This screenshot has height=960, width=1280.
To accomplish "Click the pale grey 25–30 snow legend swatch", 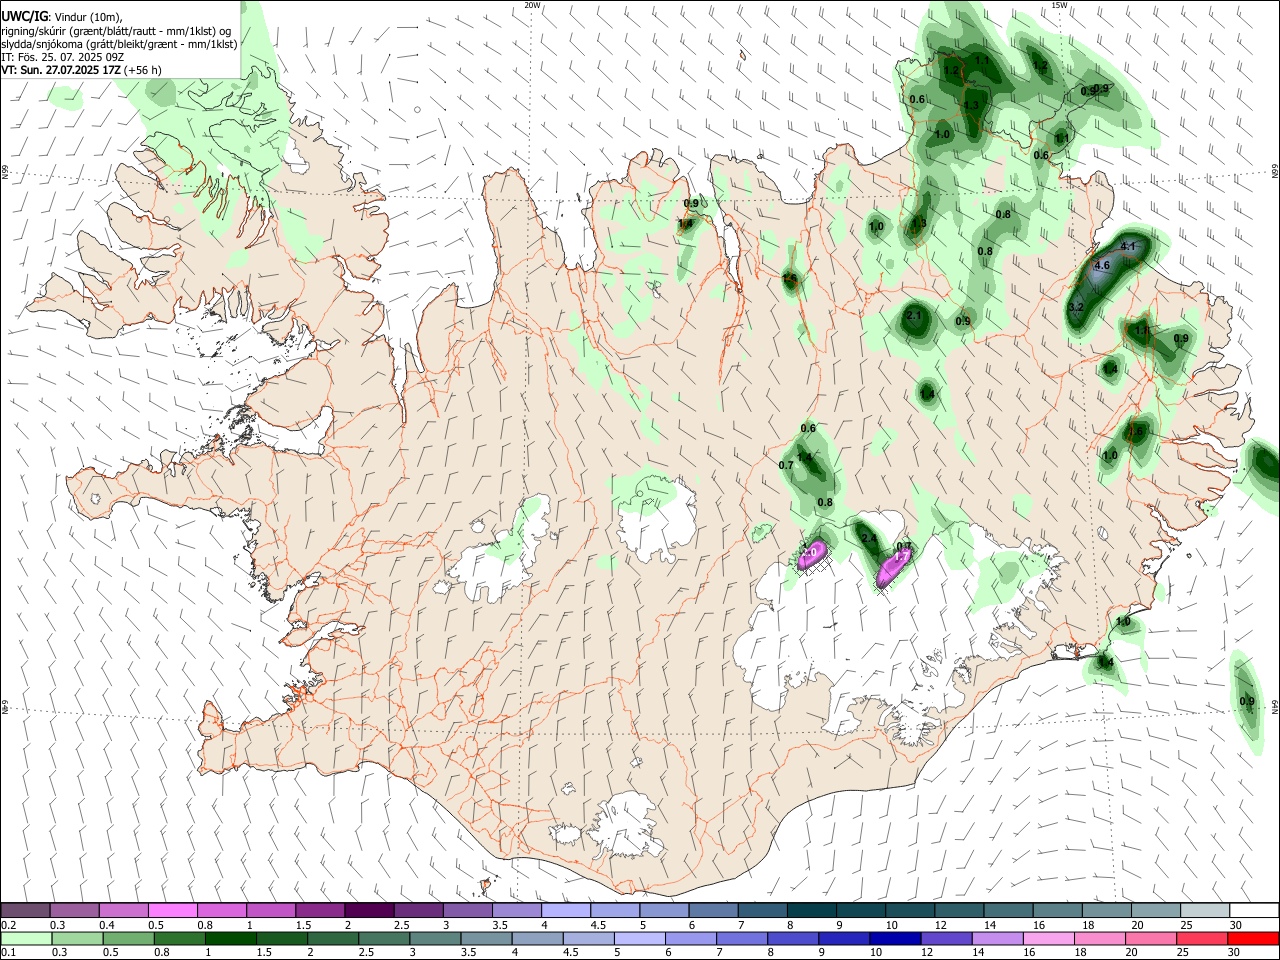I will point(1204,911).
